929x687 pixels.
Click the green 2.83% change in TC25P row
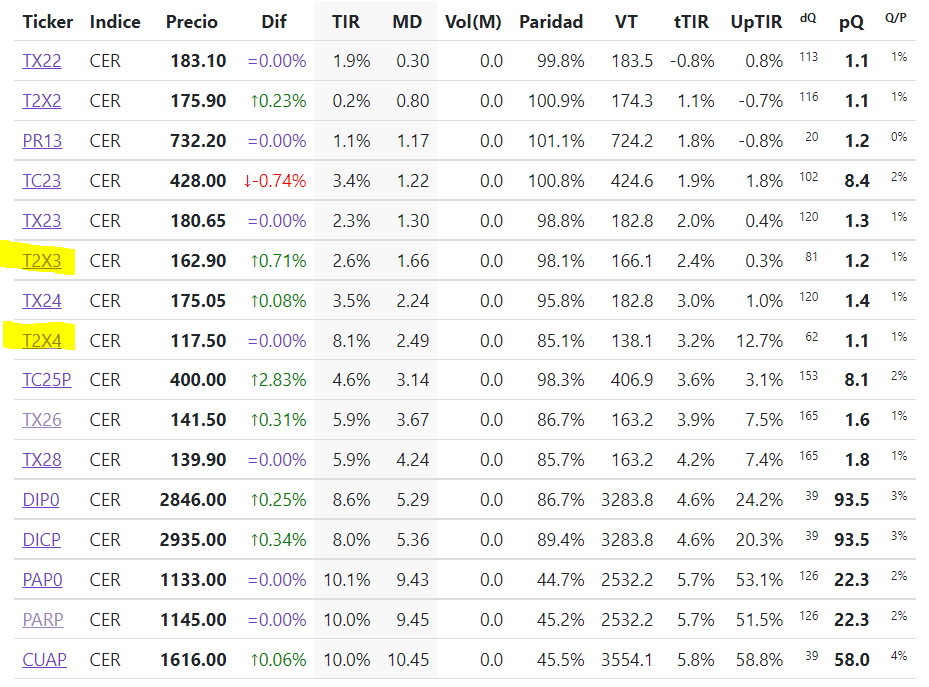[x=278, y=380]
